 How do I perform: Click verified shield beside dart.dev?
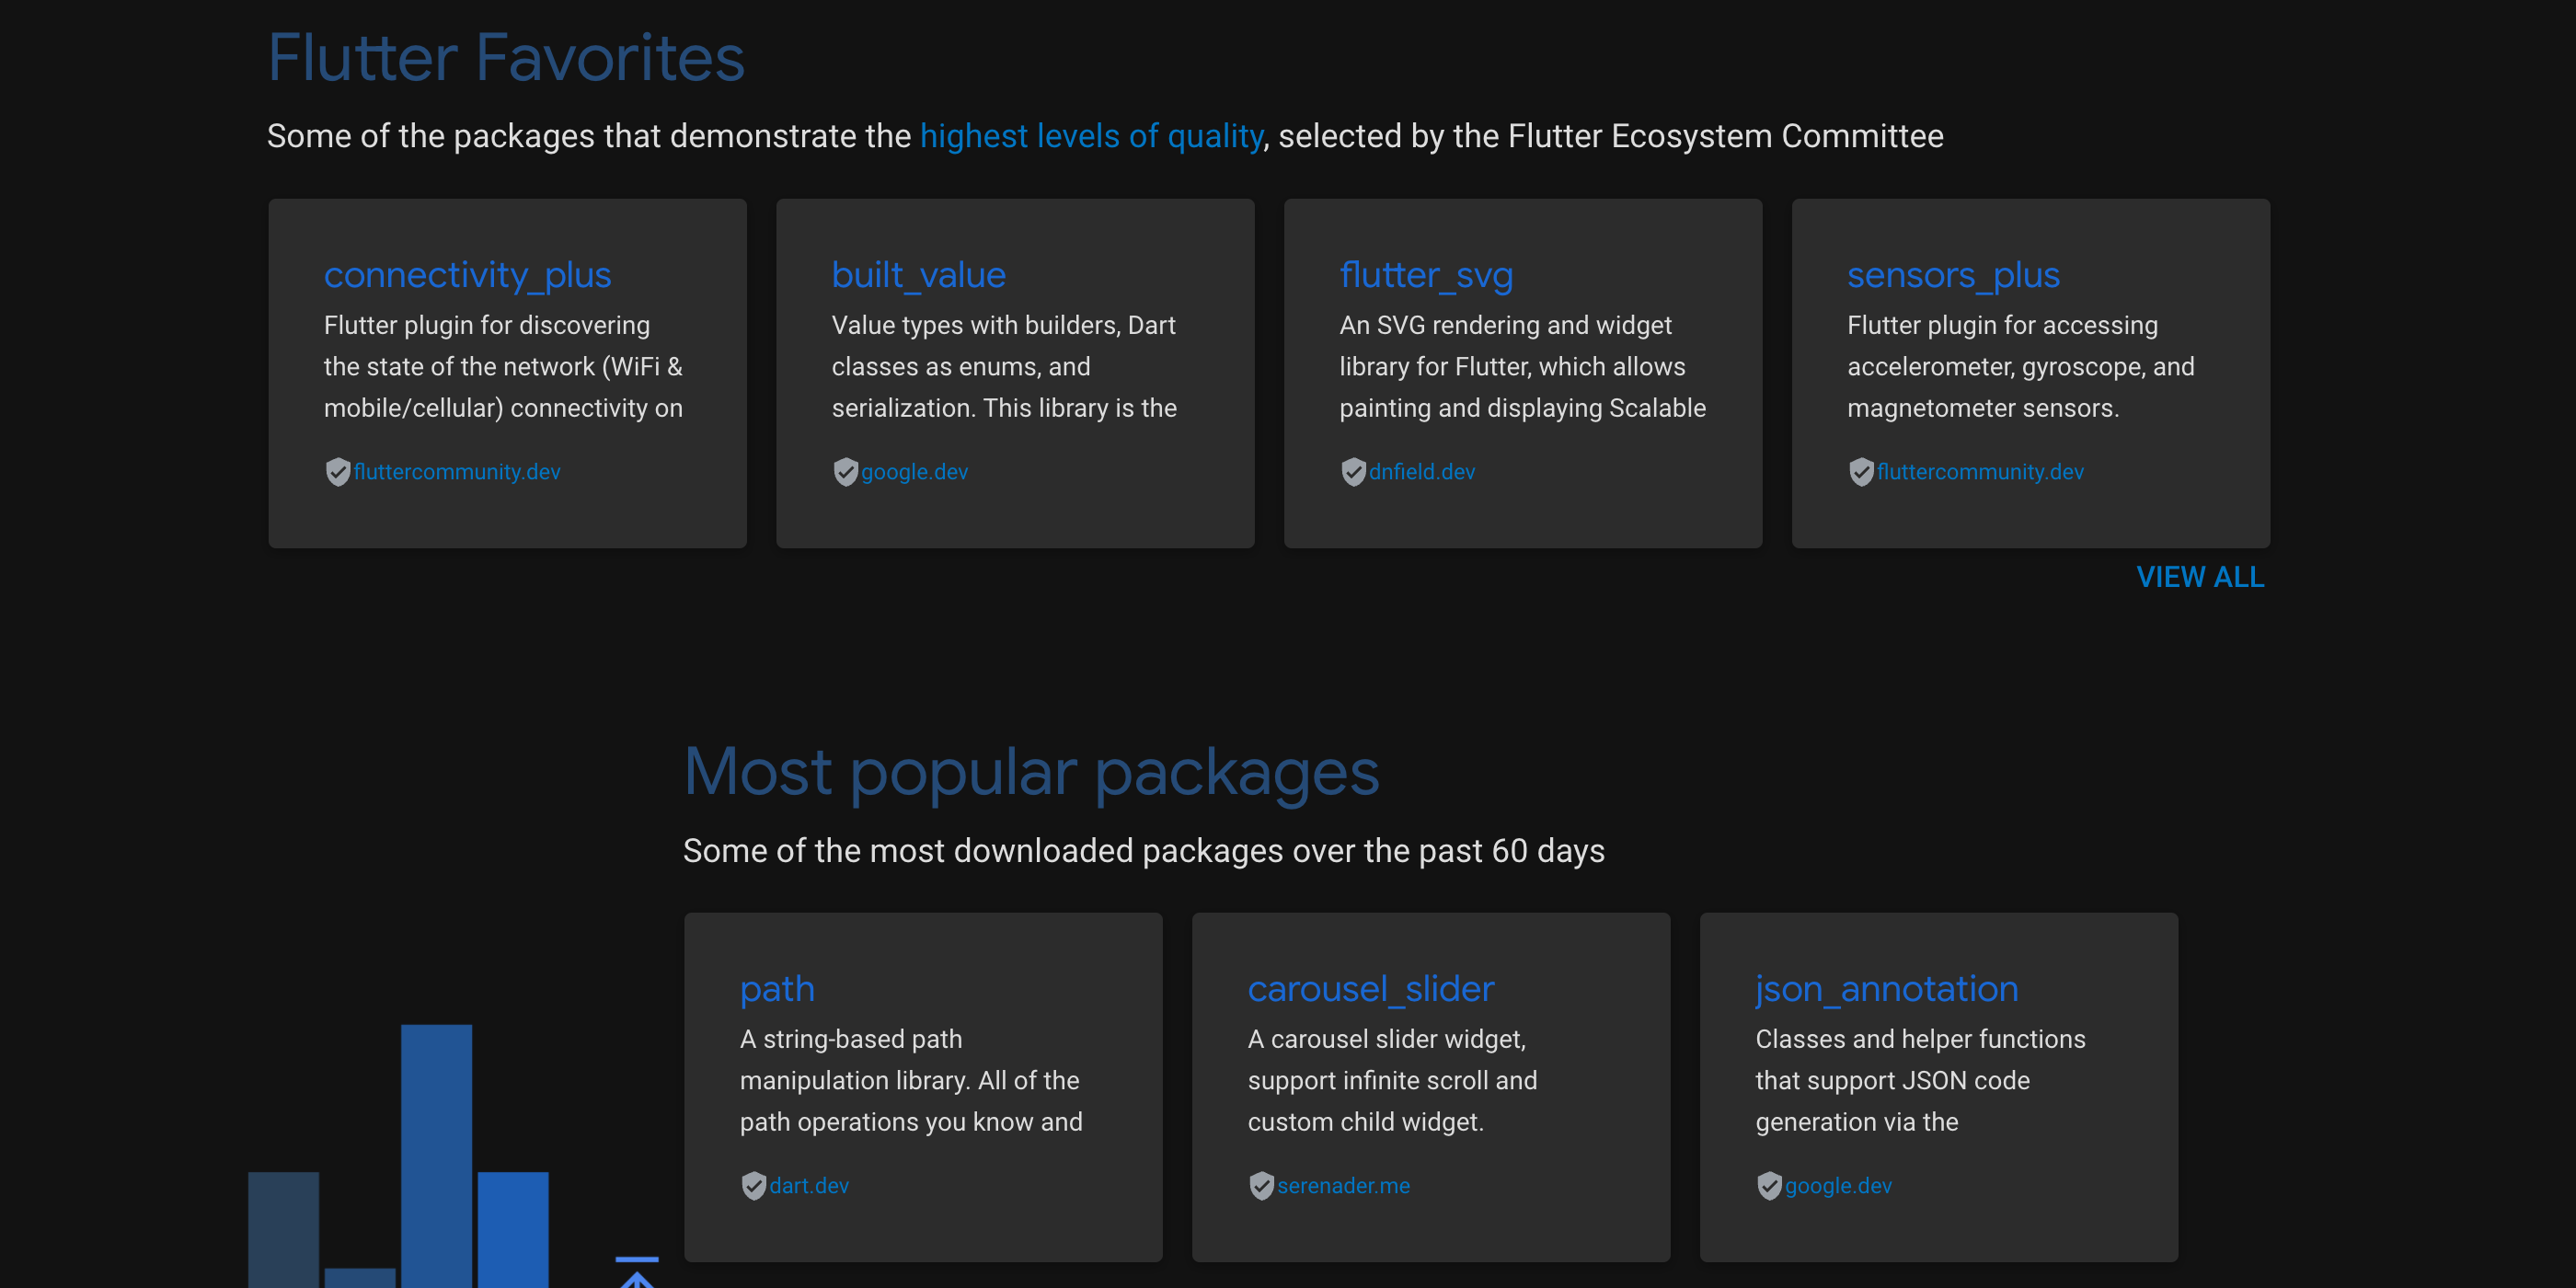coord(753,1186)
